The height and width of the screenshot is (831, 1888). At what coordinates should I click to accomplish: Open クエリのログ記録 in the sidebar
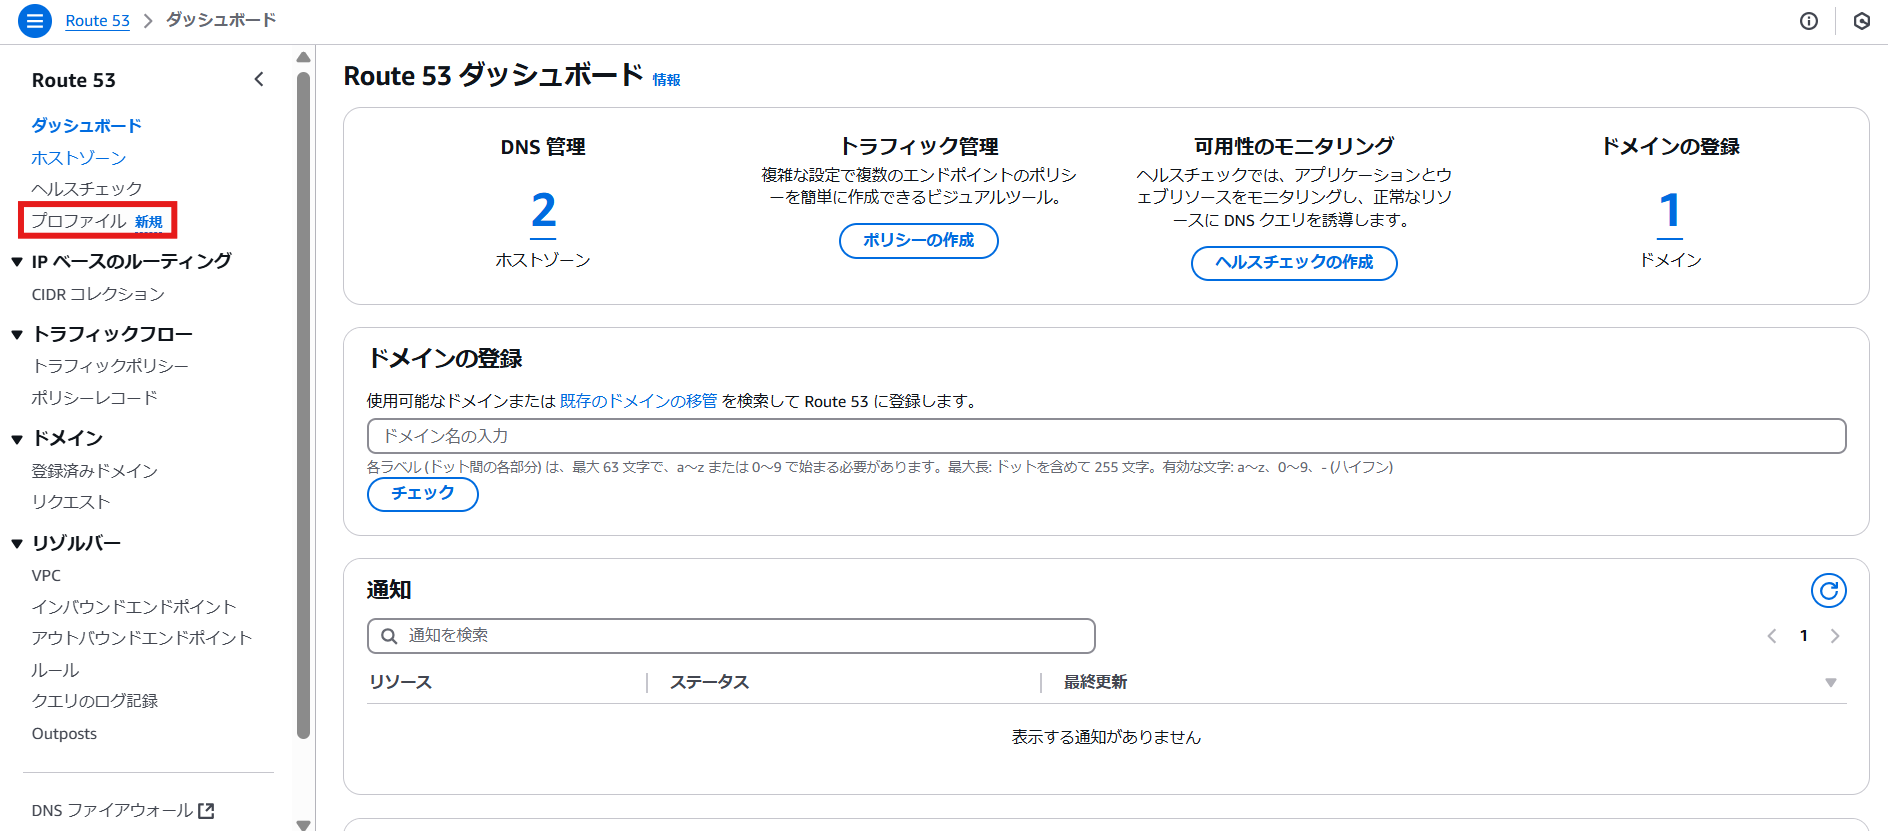click(95, 701)
